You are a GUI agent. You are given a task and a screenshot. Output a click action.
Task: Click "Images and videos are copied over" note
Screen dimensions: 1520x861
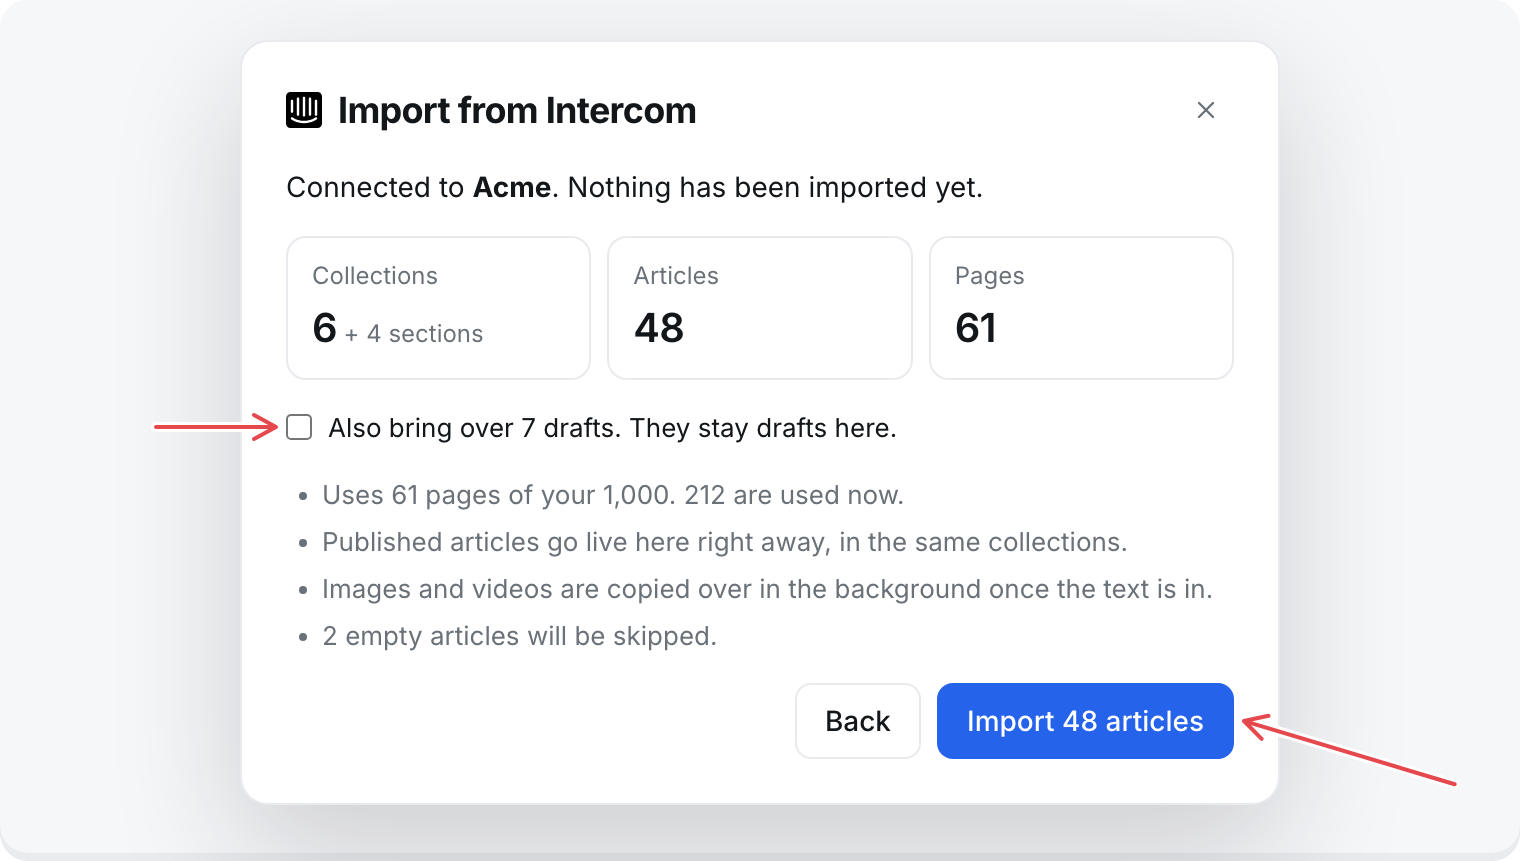(x=767, y=589)
